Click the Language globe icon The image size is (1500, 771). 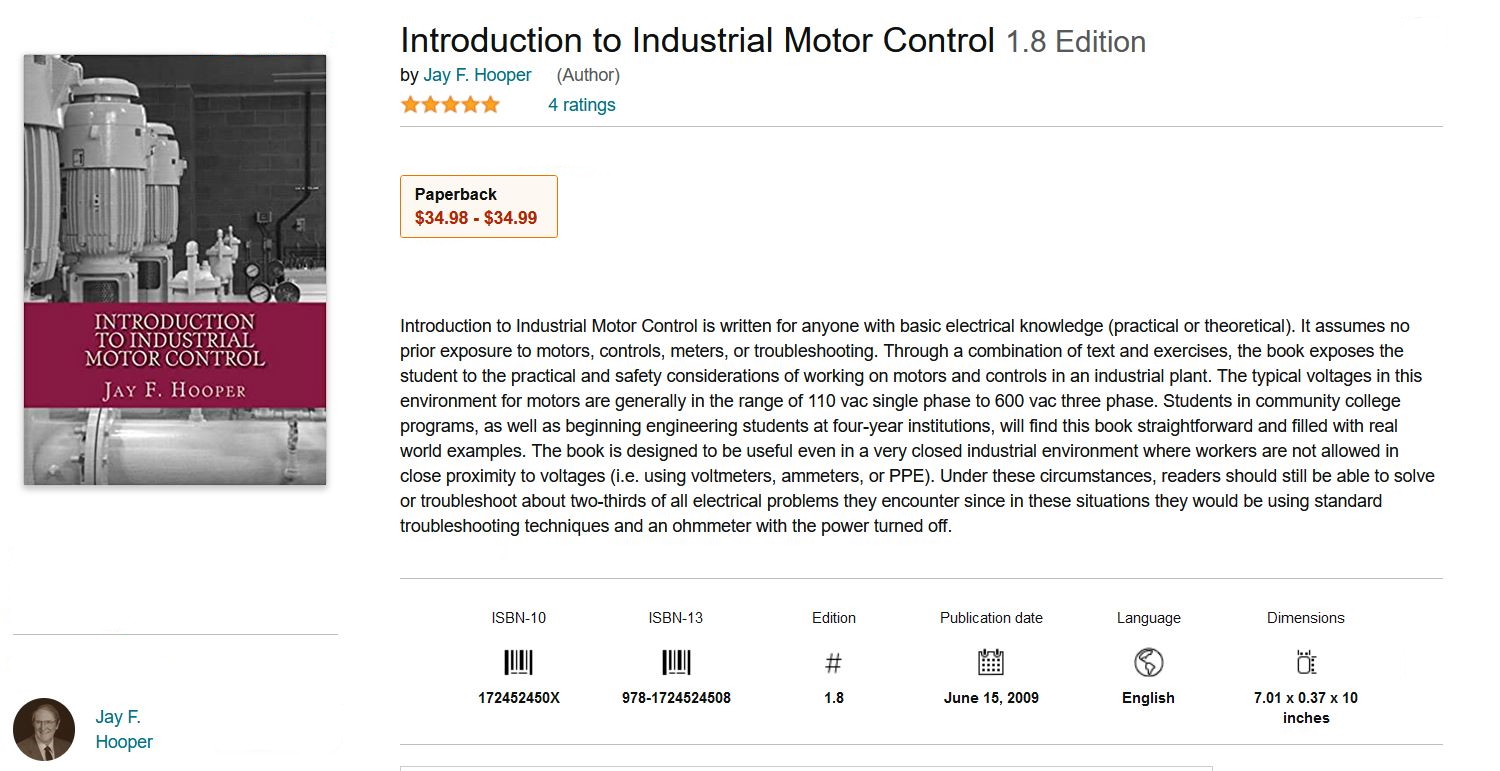pyautogui.click(x=1148, y=662)
